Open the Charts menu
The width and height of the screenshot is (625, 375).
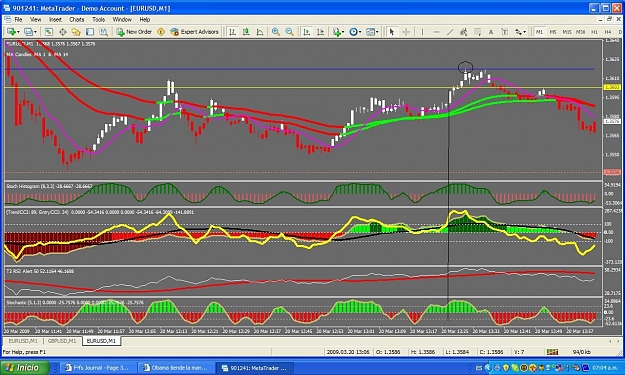click(x=77, y=19)
